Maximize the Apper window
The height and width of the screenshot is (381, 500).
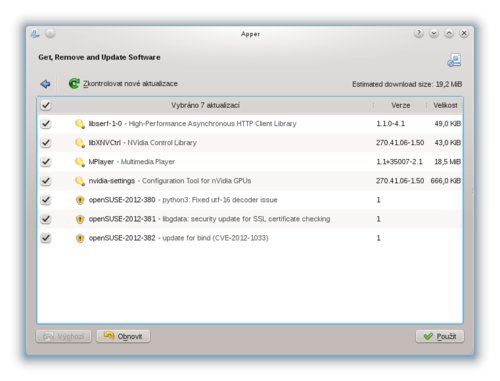(x=449, y=33)
